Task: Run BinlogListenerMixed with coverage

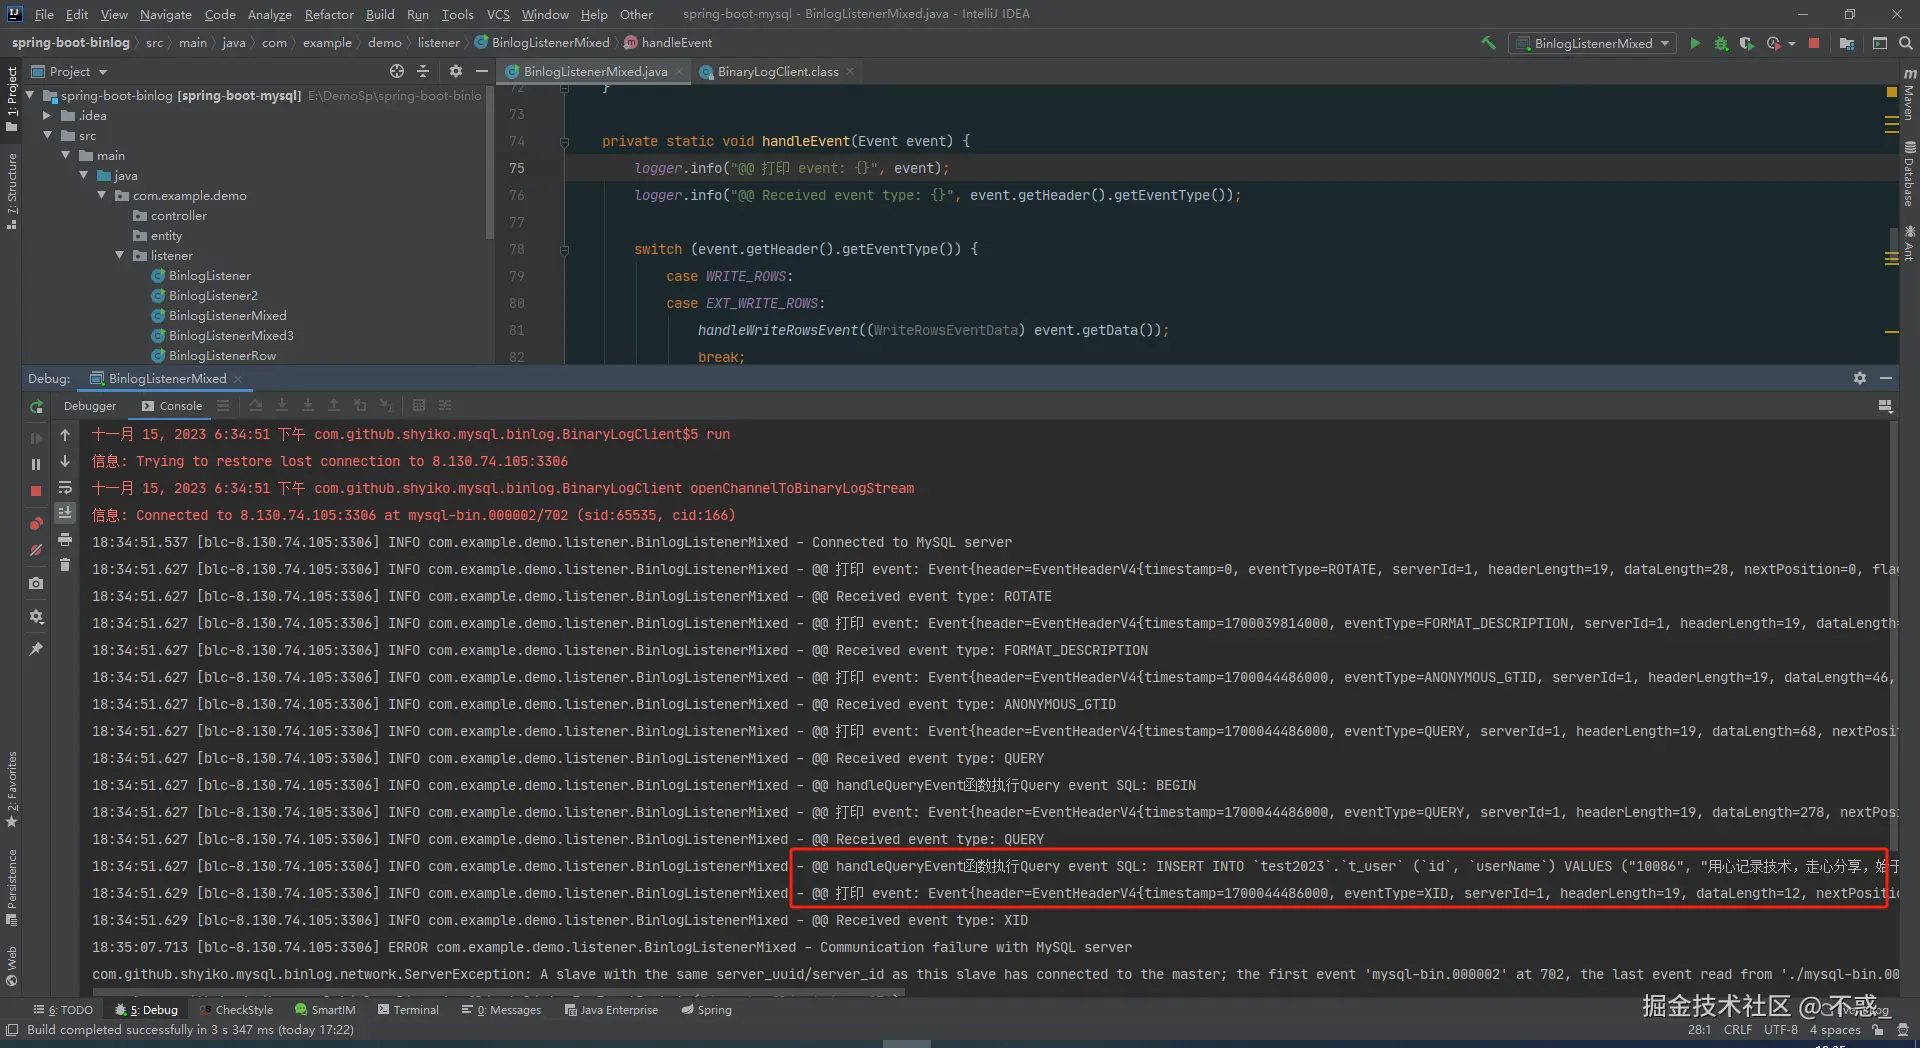Action: pyautogui.click(x=1747, y=43)
